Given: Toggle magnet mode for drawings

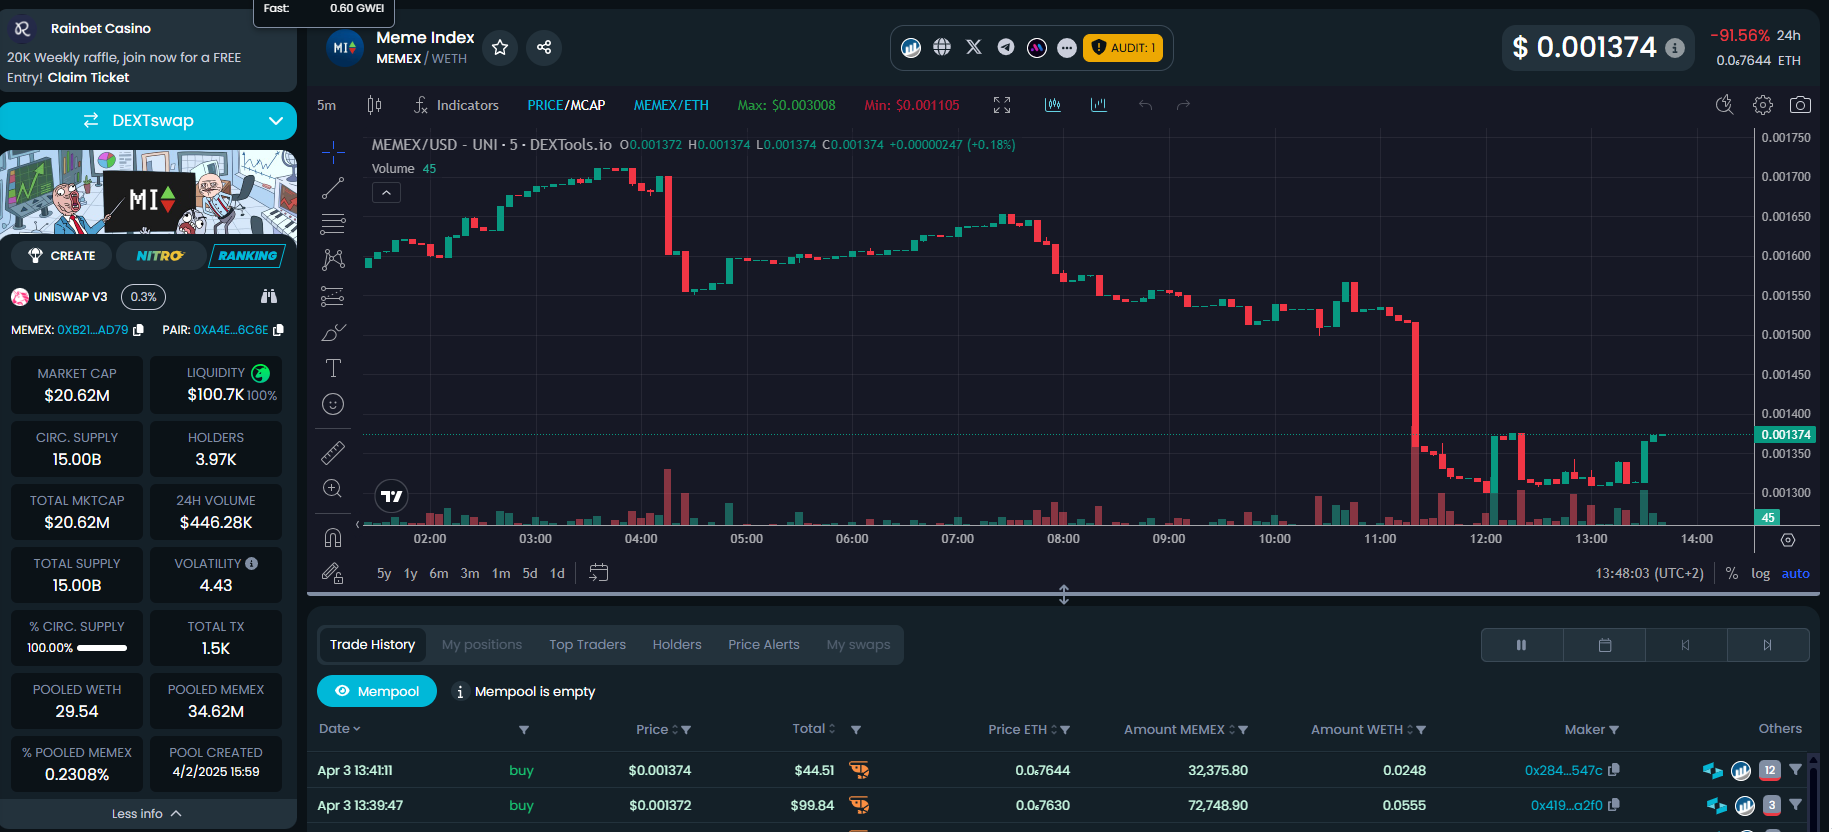Looking at the screenshot, I should (x=333, y=538).
